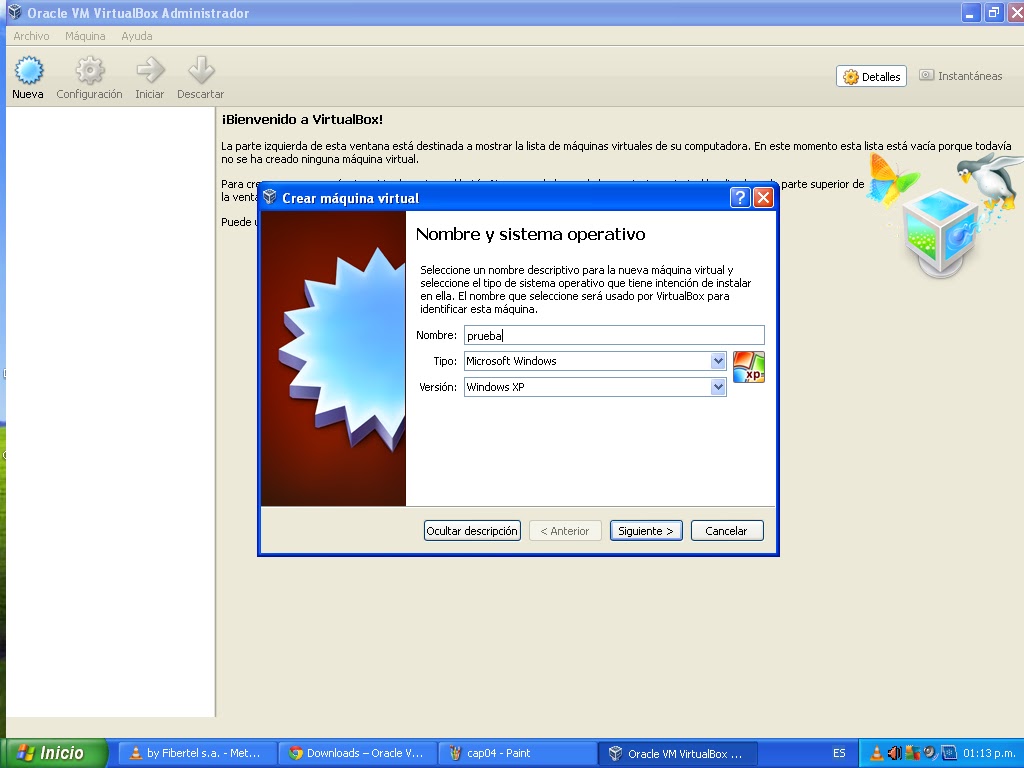Click the AVG antivirus tray icon
Image resolution: width=1024 pixels, height=768 pixels.
click(912, 753)
